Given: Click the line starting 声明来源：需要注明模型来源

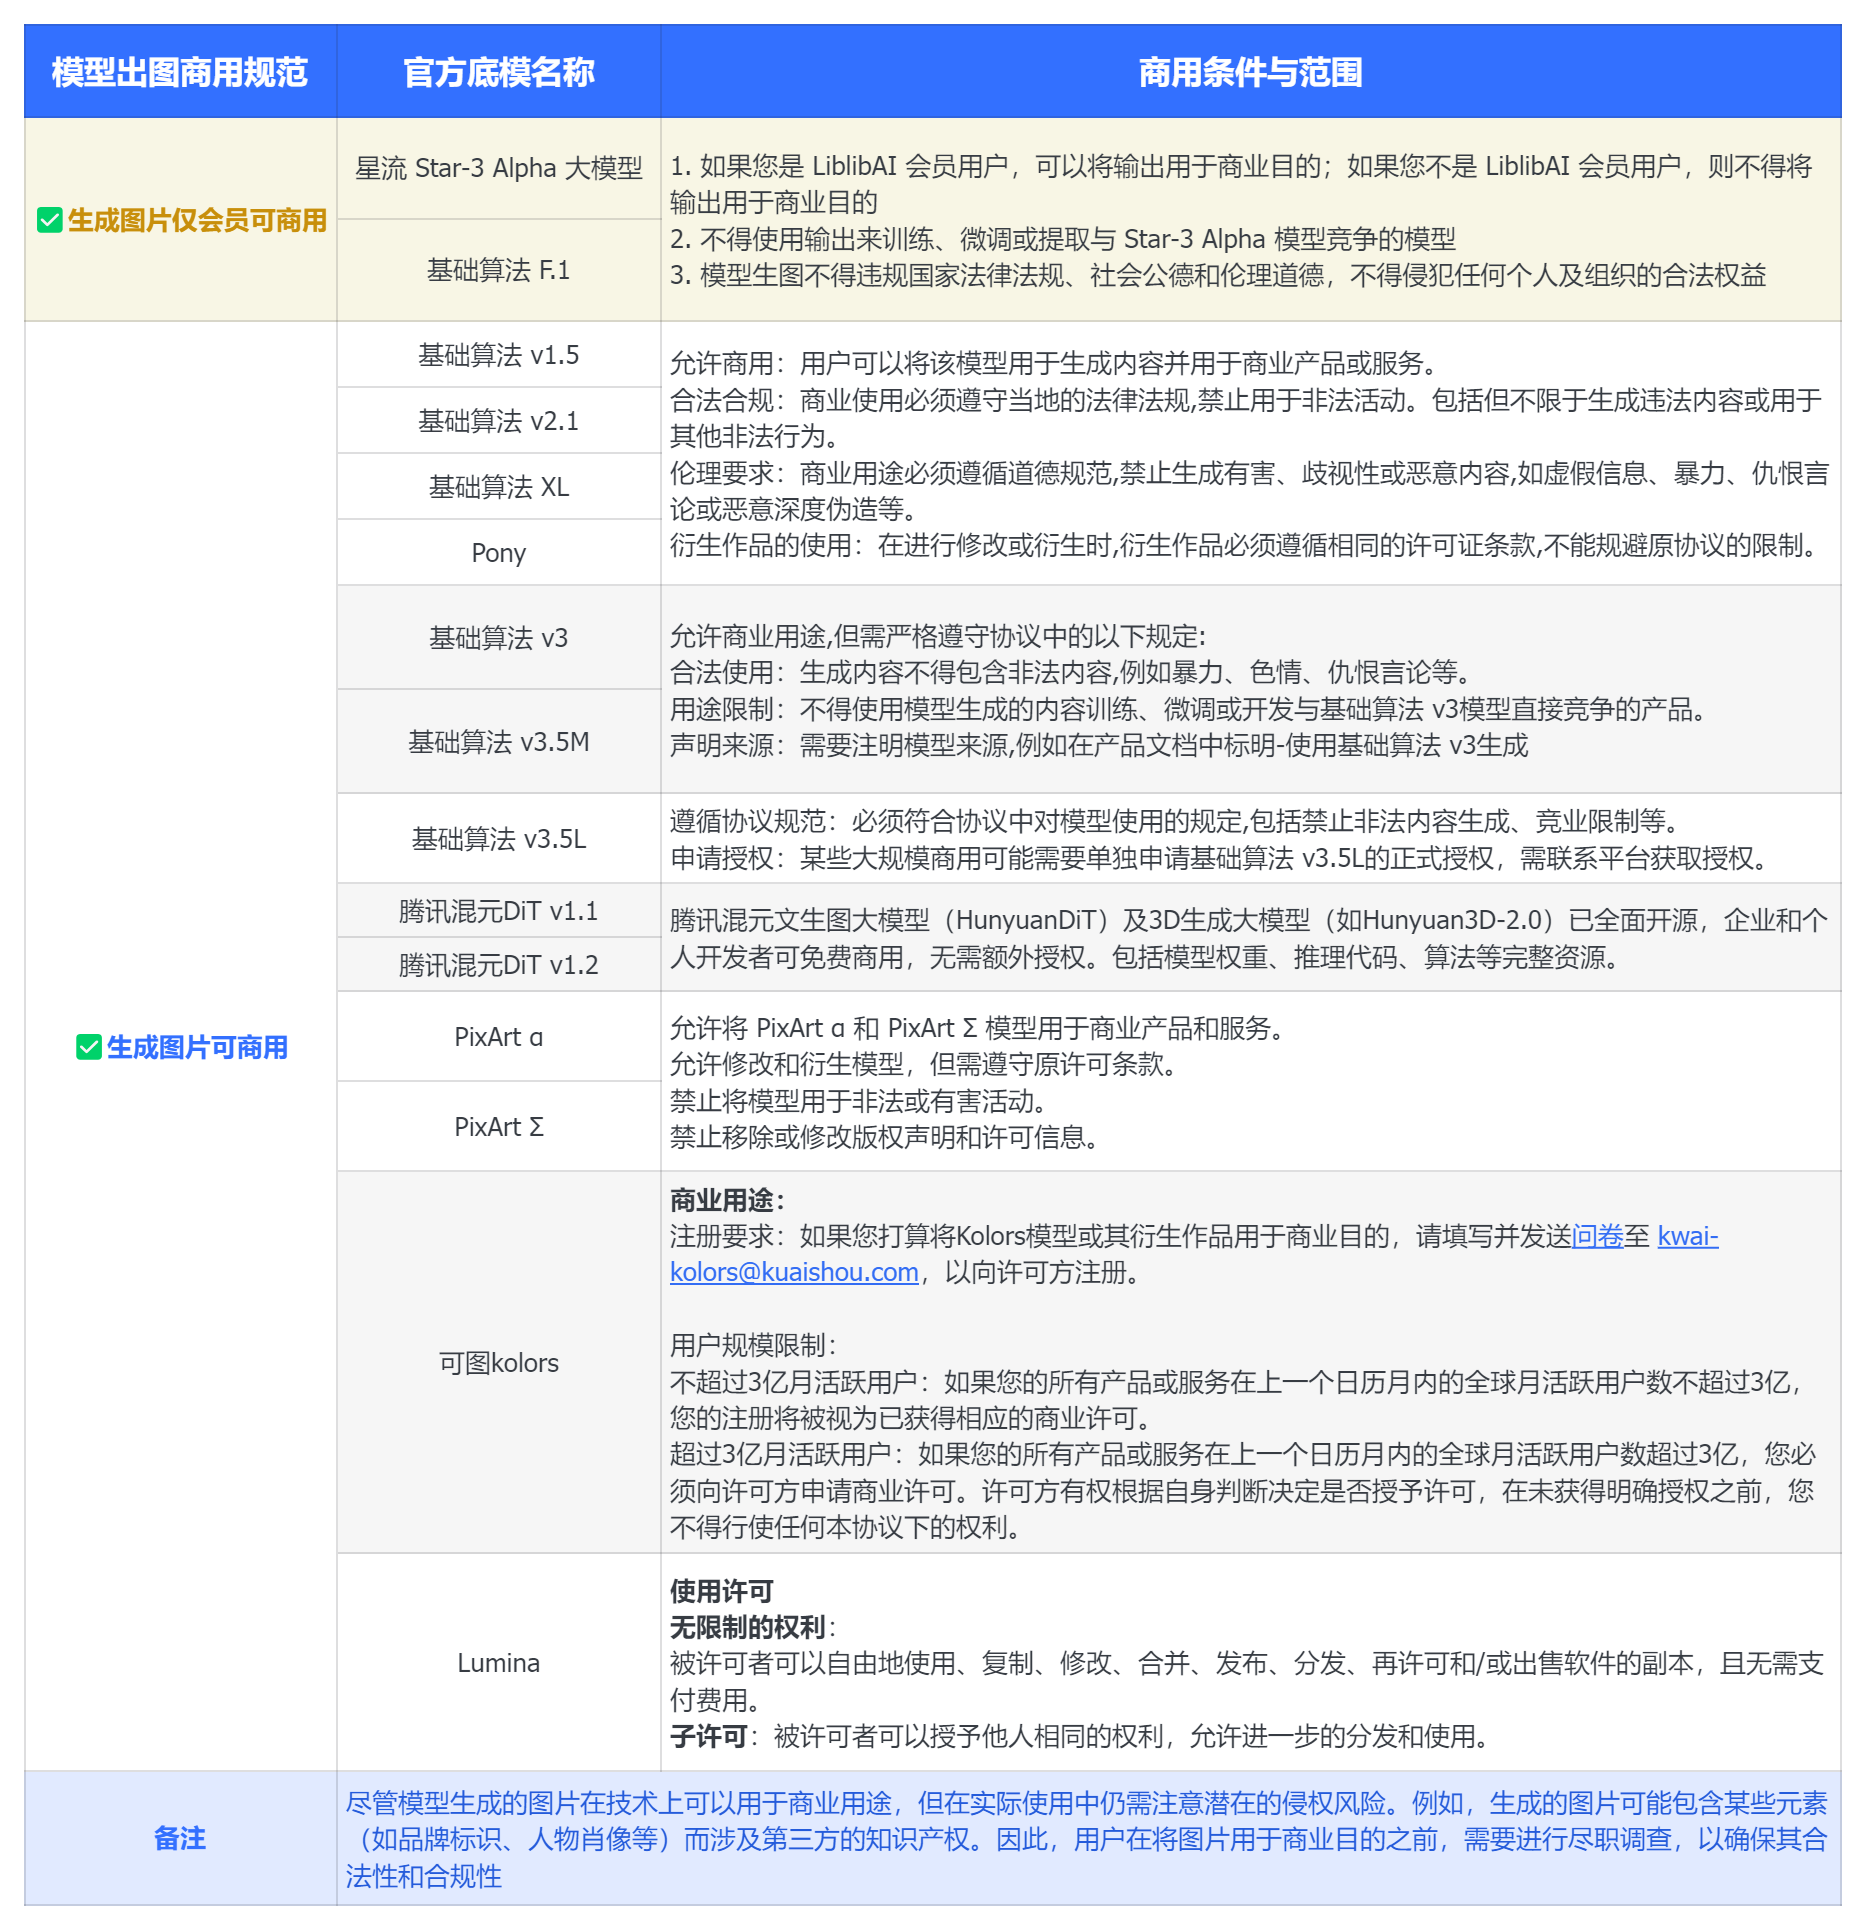Looking at the screenshot, I should point(1099,745).
